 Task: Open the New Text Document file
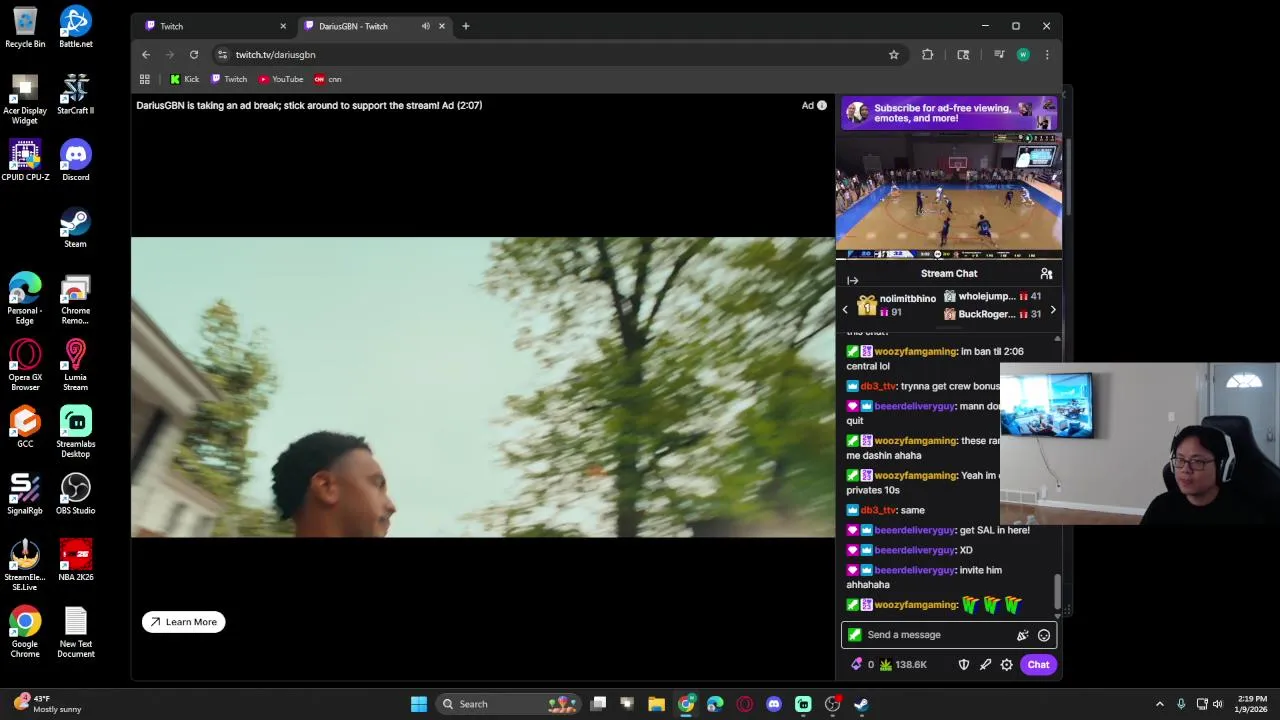76,632
